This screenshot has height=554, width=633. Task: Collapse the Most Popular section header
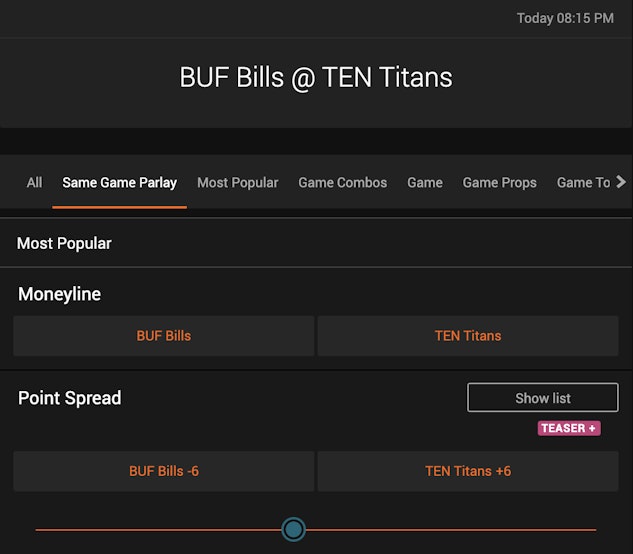[x=64, y=243]
